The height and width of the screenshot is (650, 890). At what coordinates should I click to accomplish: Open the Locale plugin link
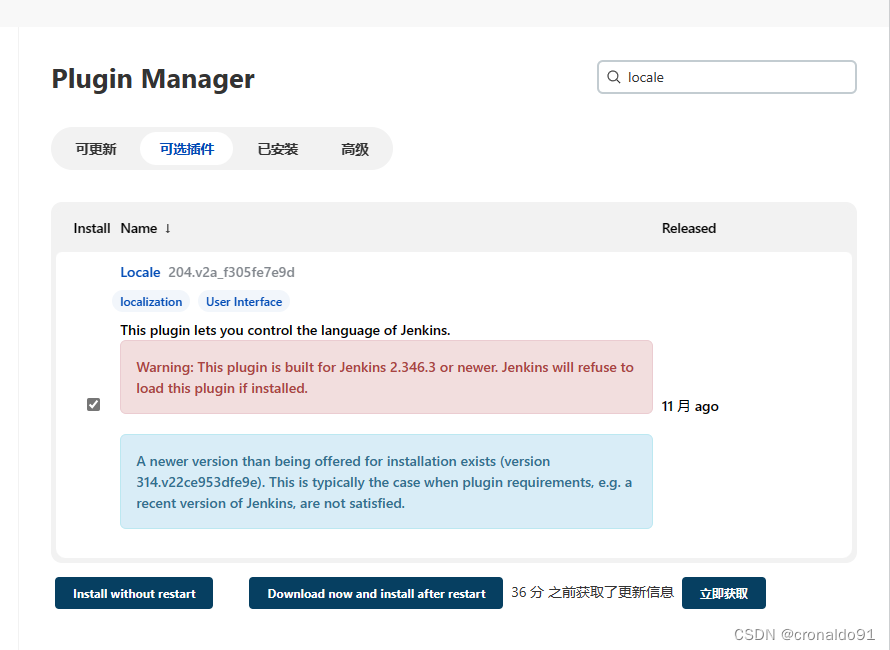[x=140, y=272]
